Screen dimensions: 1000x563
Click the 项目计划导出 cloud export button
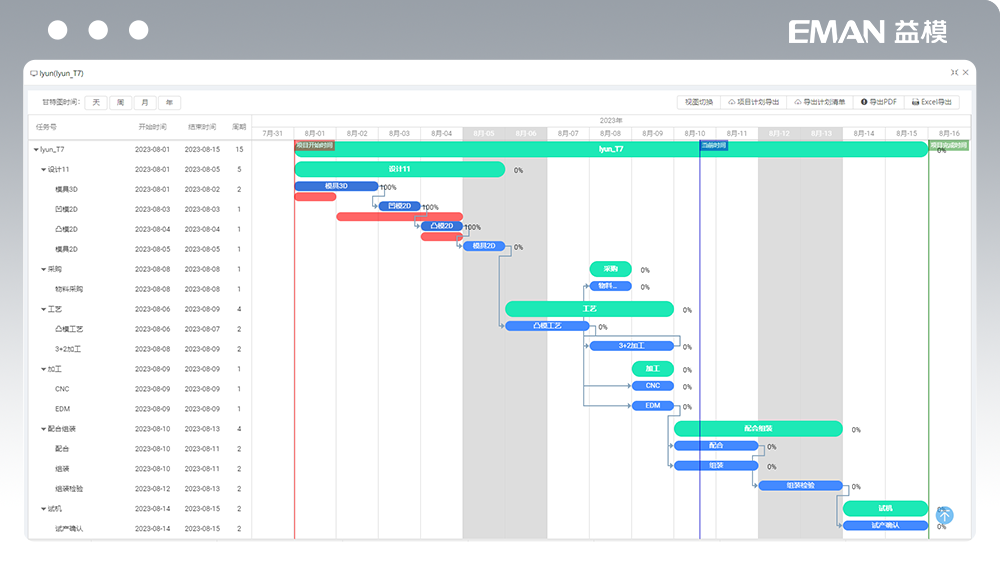coord(753,102)
